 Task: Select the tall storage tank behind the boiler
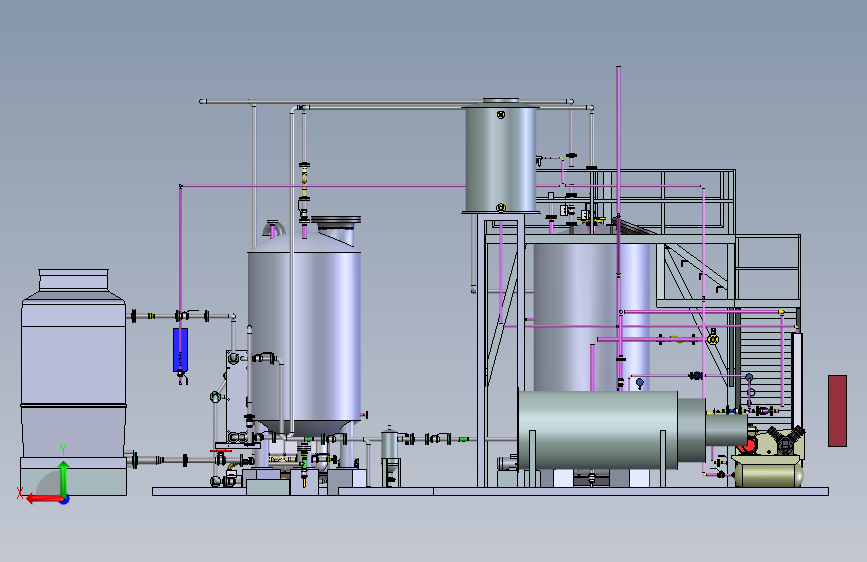[592, 318]
